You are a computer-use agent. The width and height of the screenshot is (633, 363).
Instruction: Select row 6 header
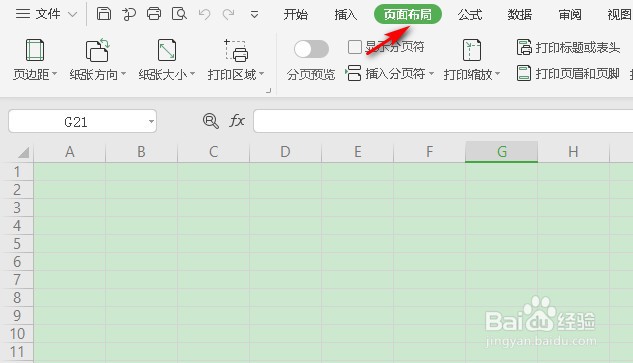(17, 261)
